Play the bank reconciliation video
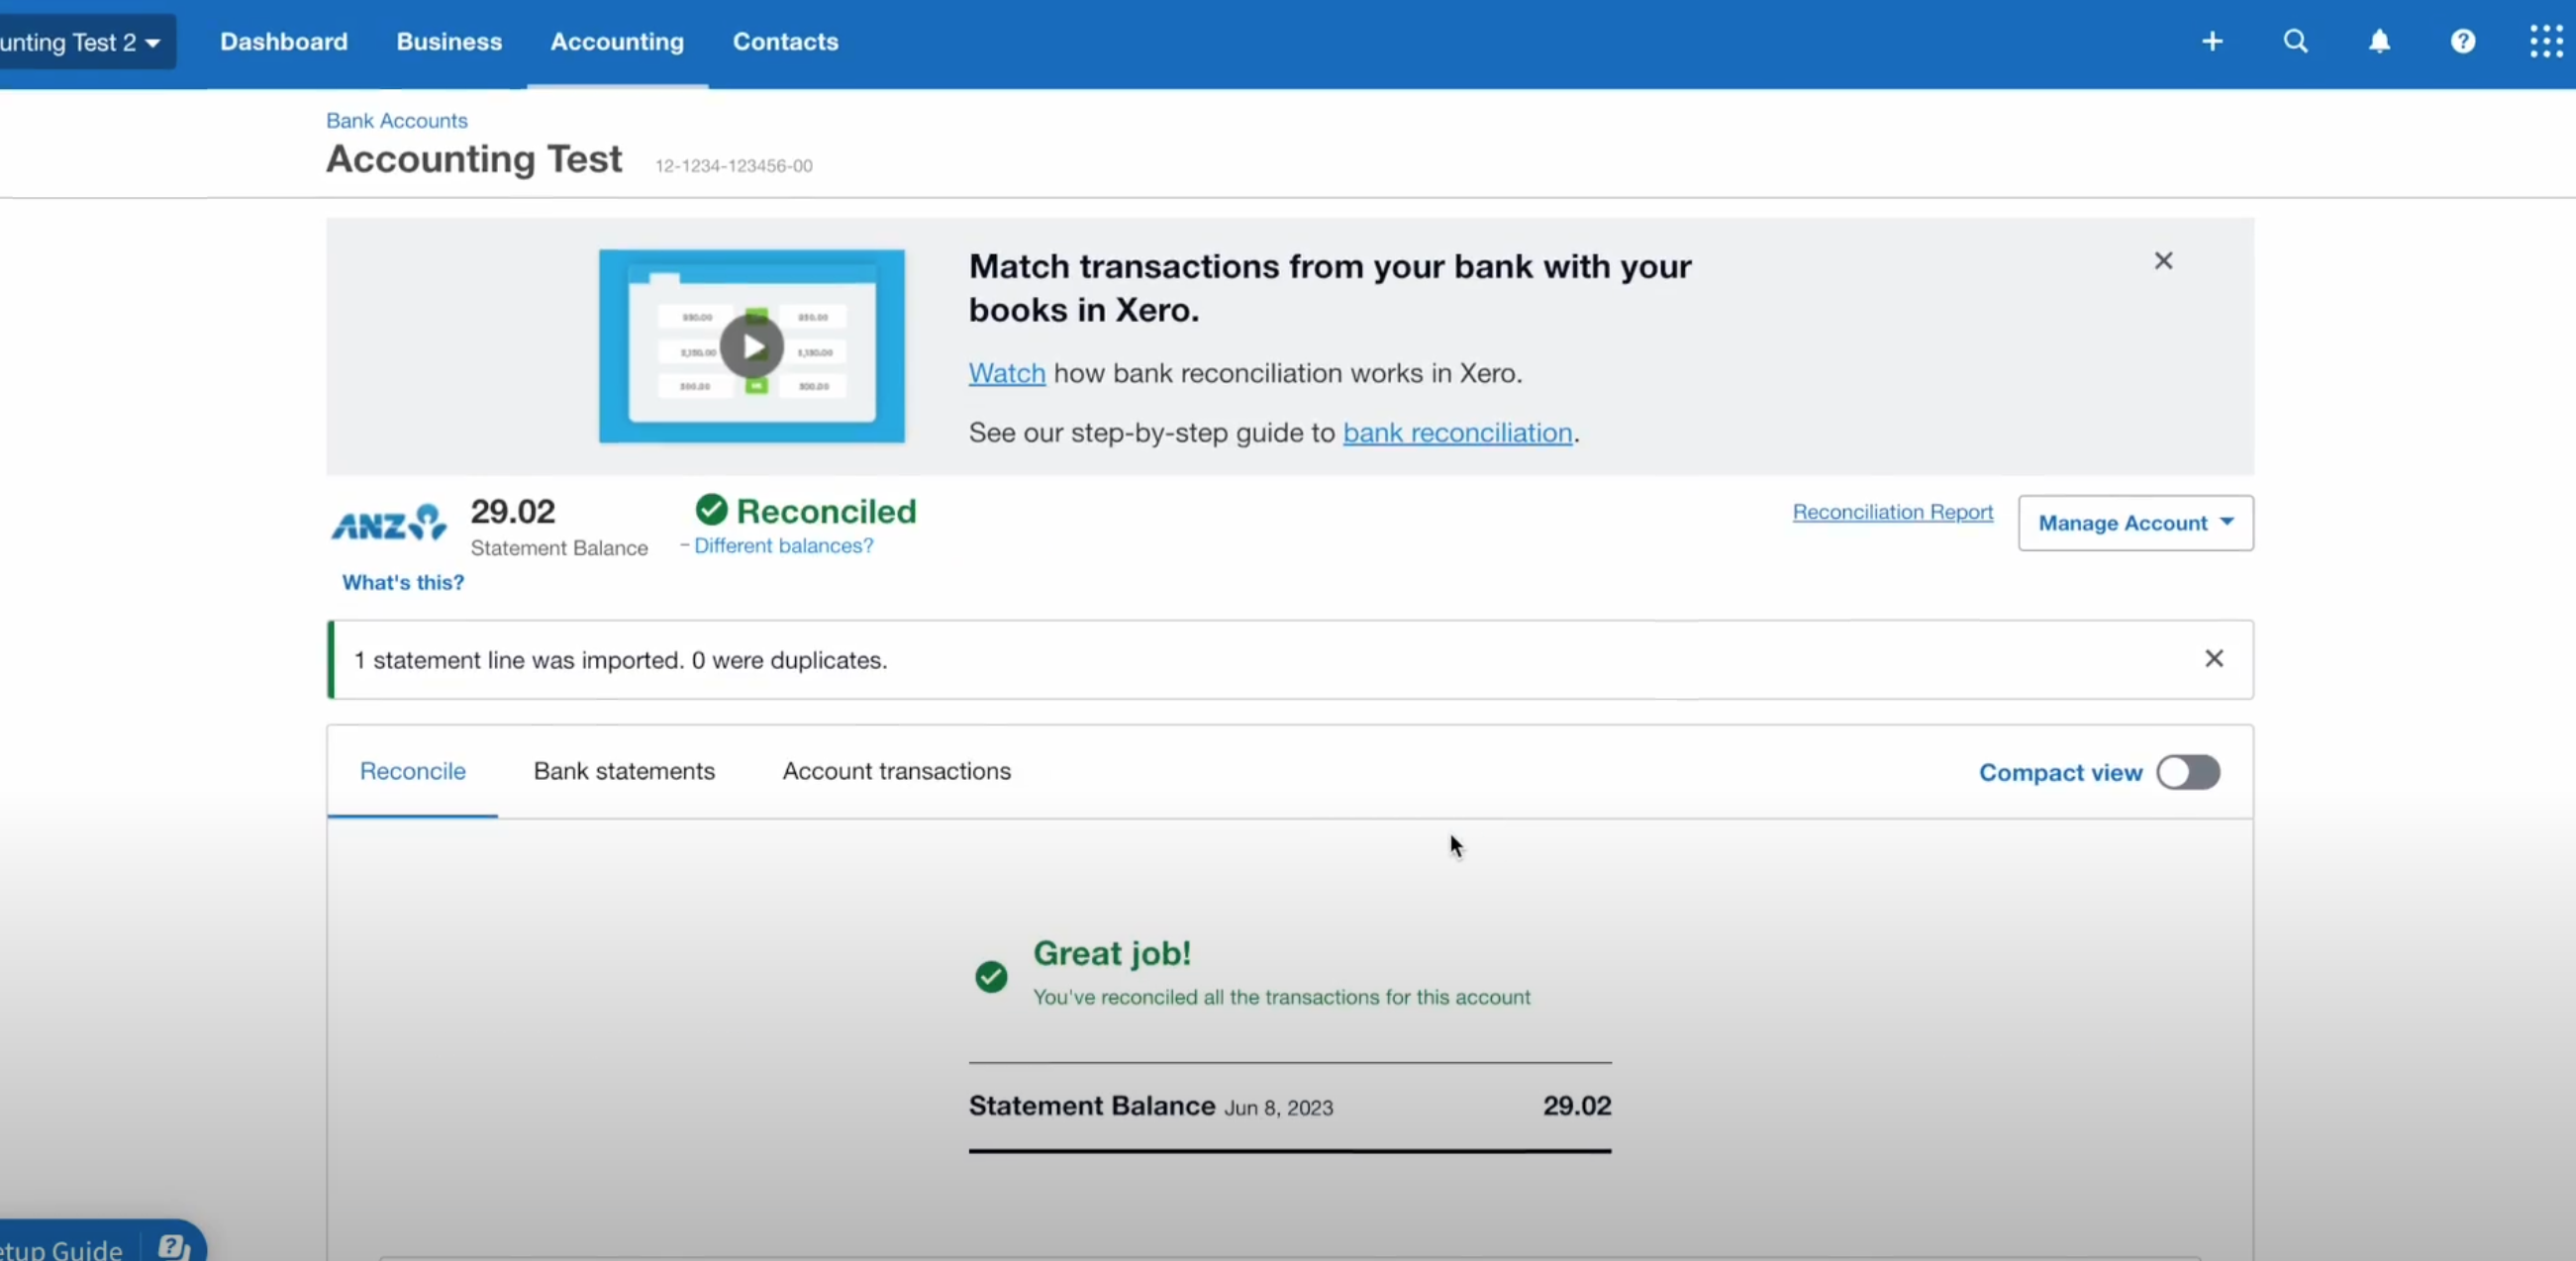The height and width of the screenshot is (1261, 2576). (751, 346)
